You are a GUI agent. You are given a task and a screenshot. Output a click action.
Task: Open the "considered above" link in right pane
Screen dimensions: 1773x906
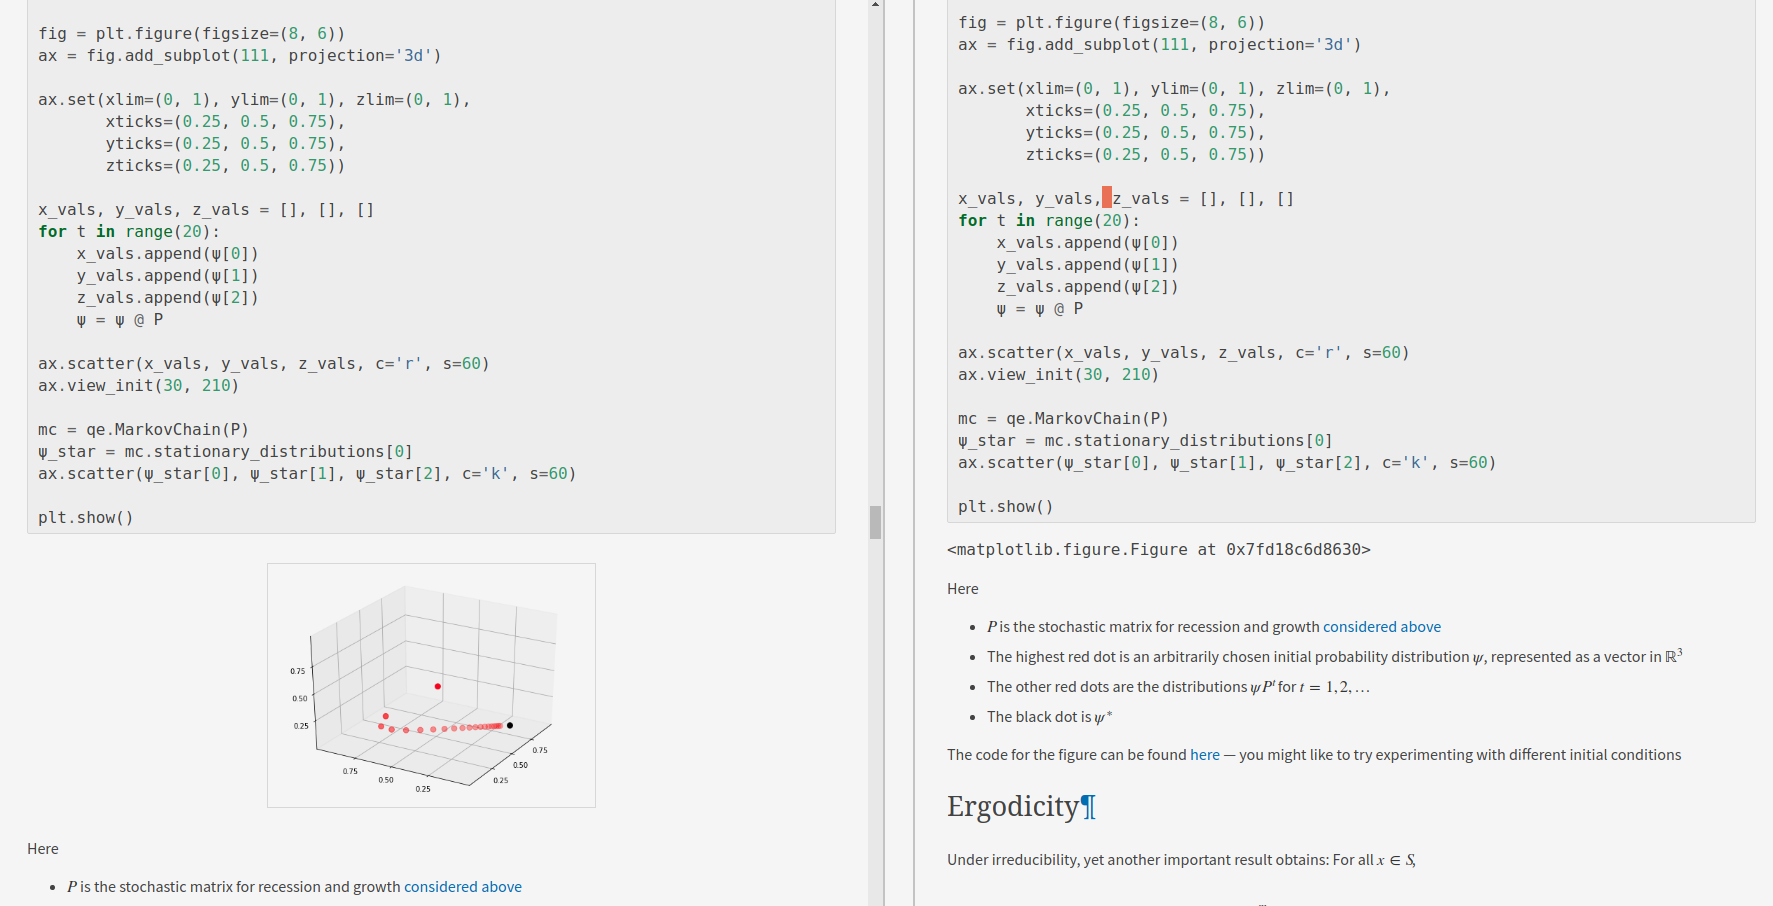tap(1382, 627)
